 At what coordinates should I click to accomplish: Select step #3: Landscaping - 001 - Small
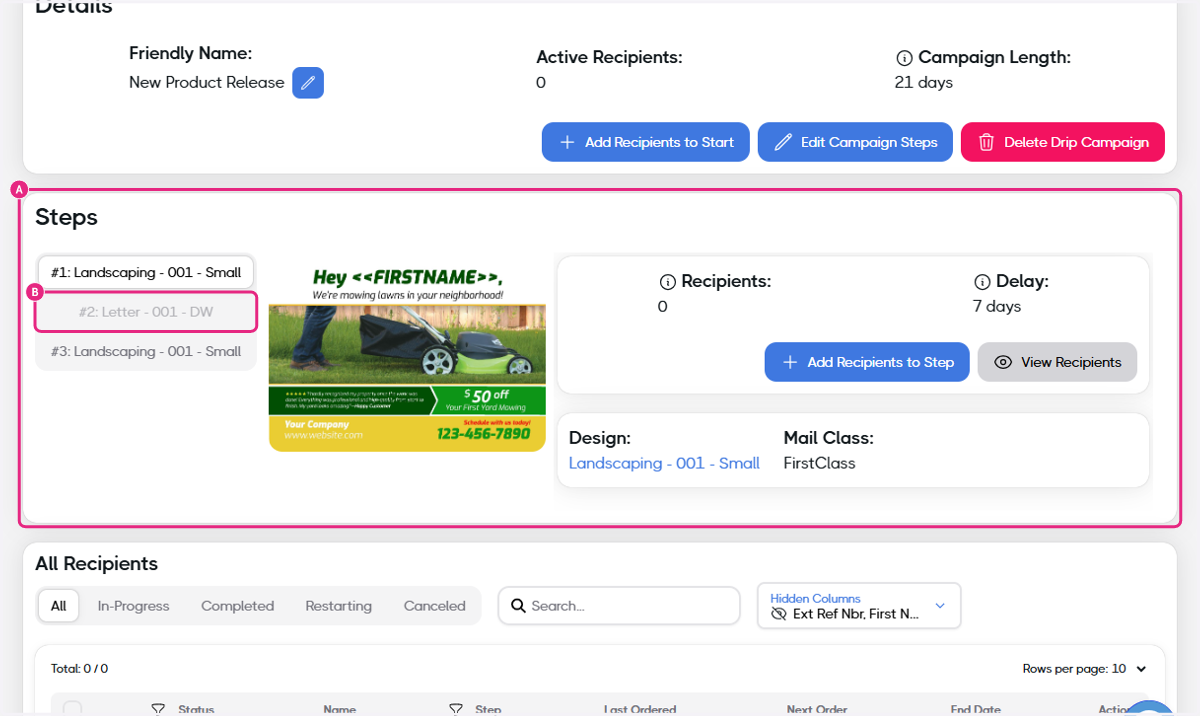[x=146, y=352]
